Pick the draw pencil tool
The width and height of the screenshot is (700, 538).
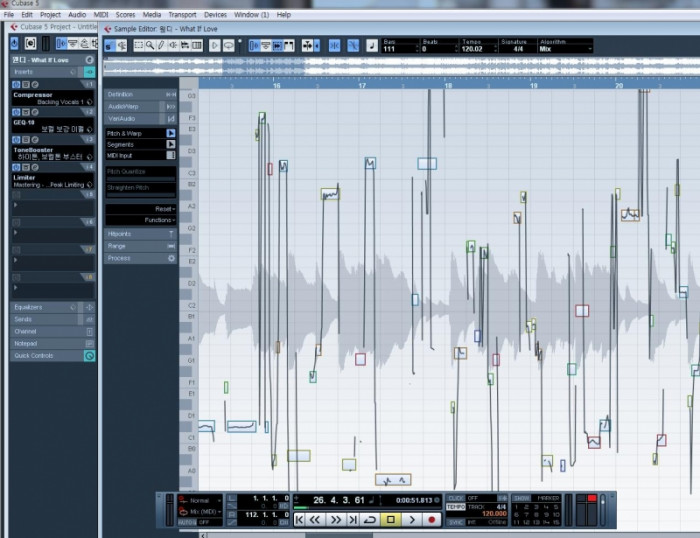point(160,46)
